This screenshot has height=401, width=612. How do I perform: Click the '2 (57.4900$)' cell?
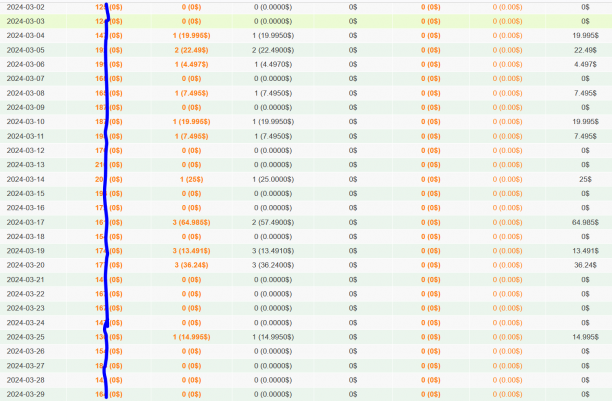[273, 222]
